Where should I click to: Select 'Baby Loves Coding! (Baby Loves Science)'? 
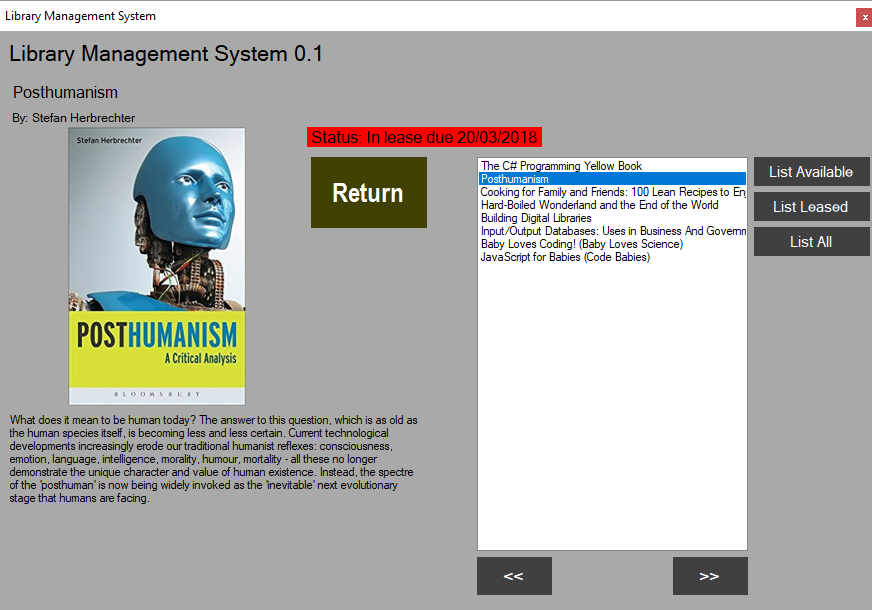coord(612,244)
